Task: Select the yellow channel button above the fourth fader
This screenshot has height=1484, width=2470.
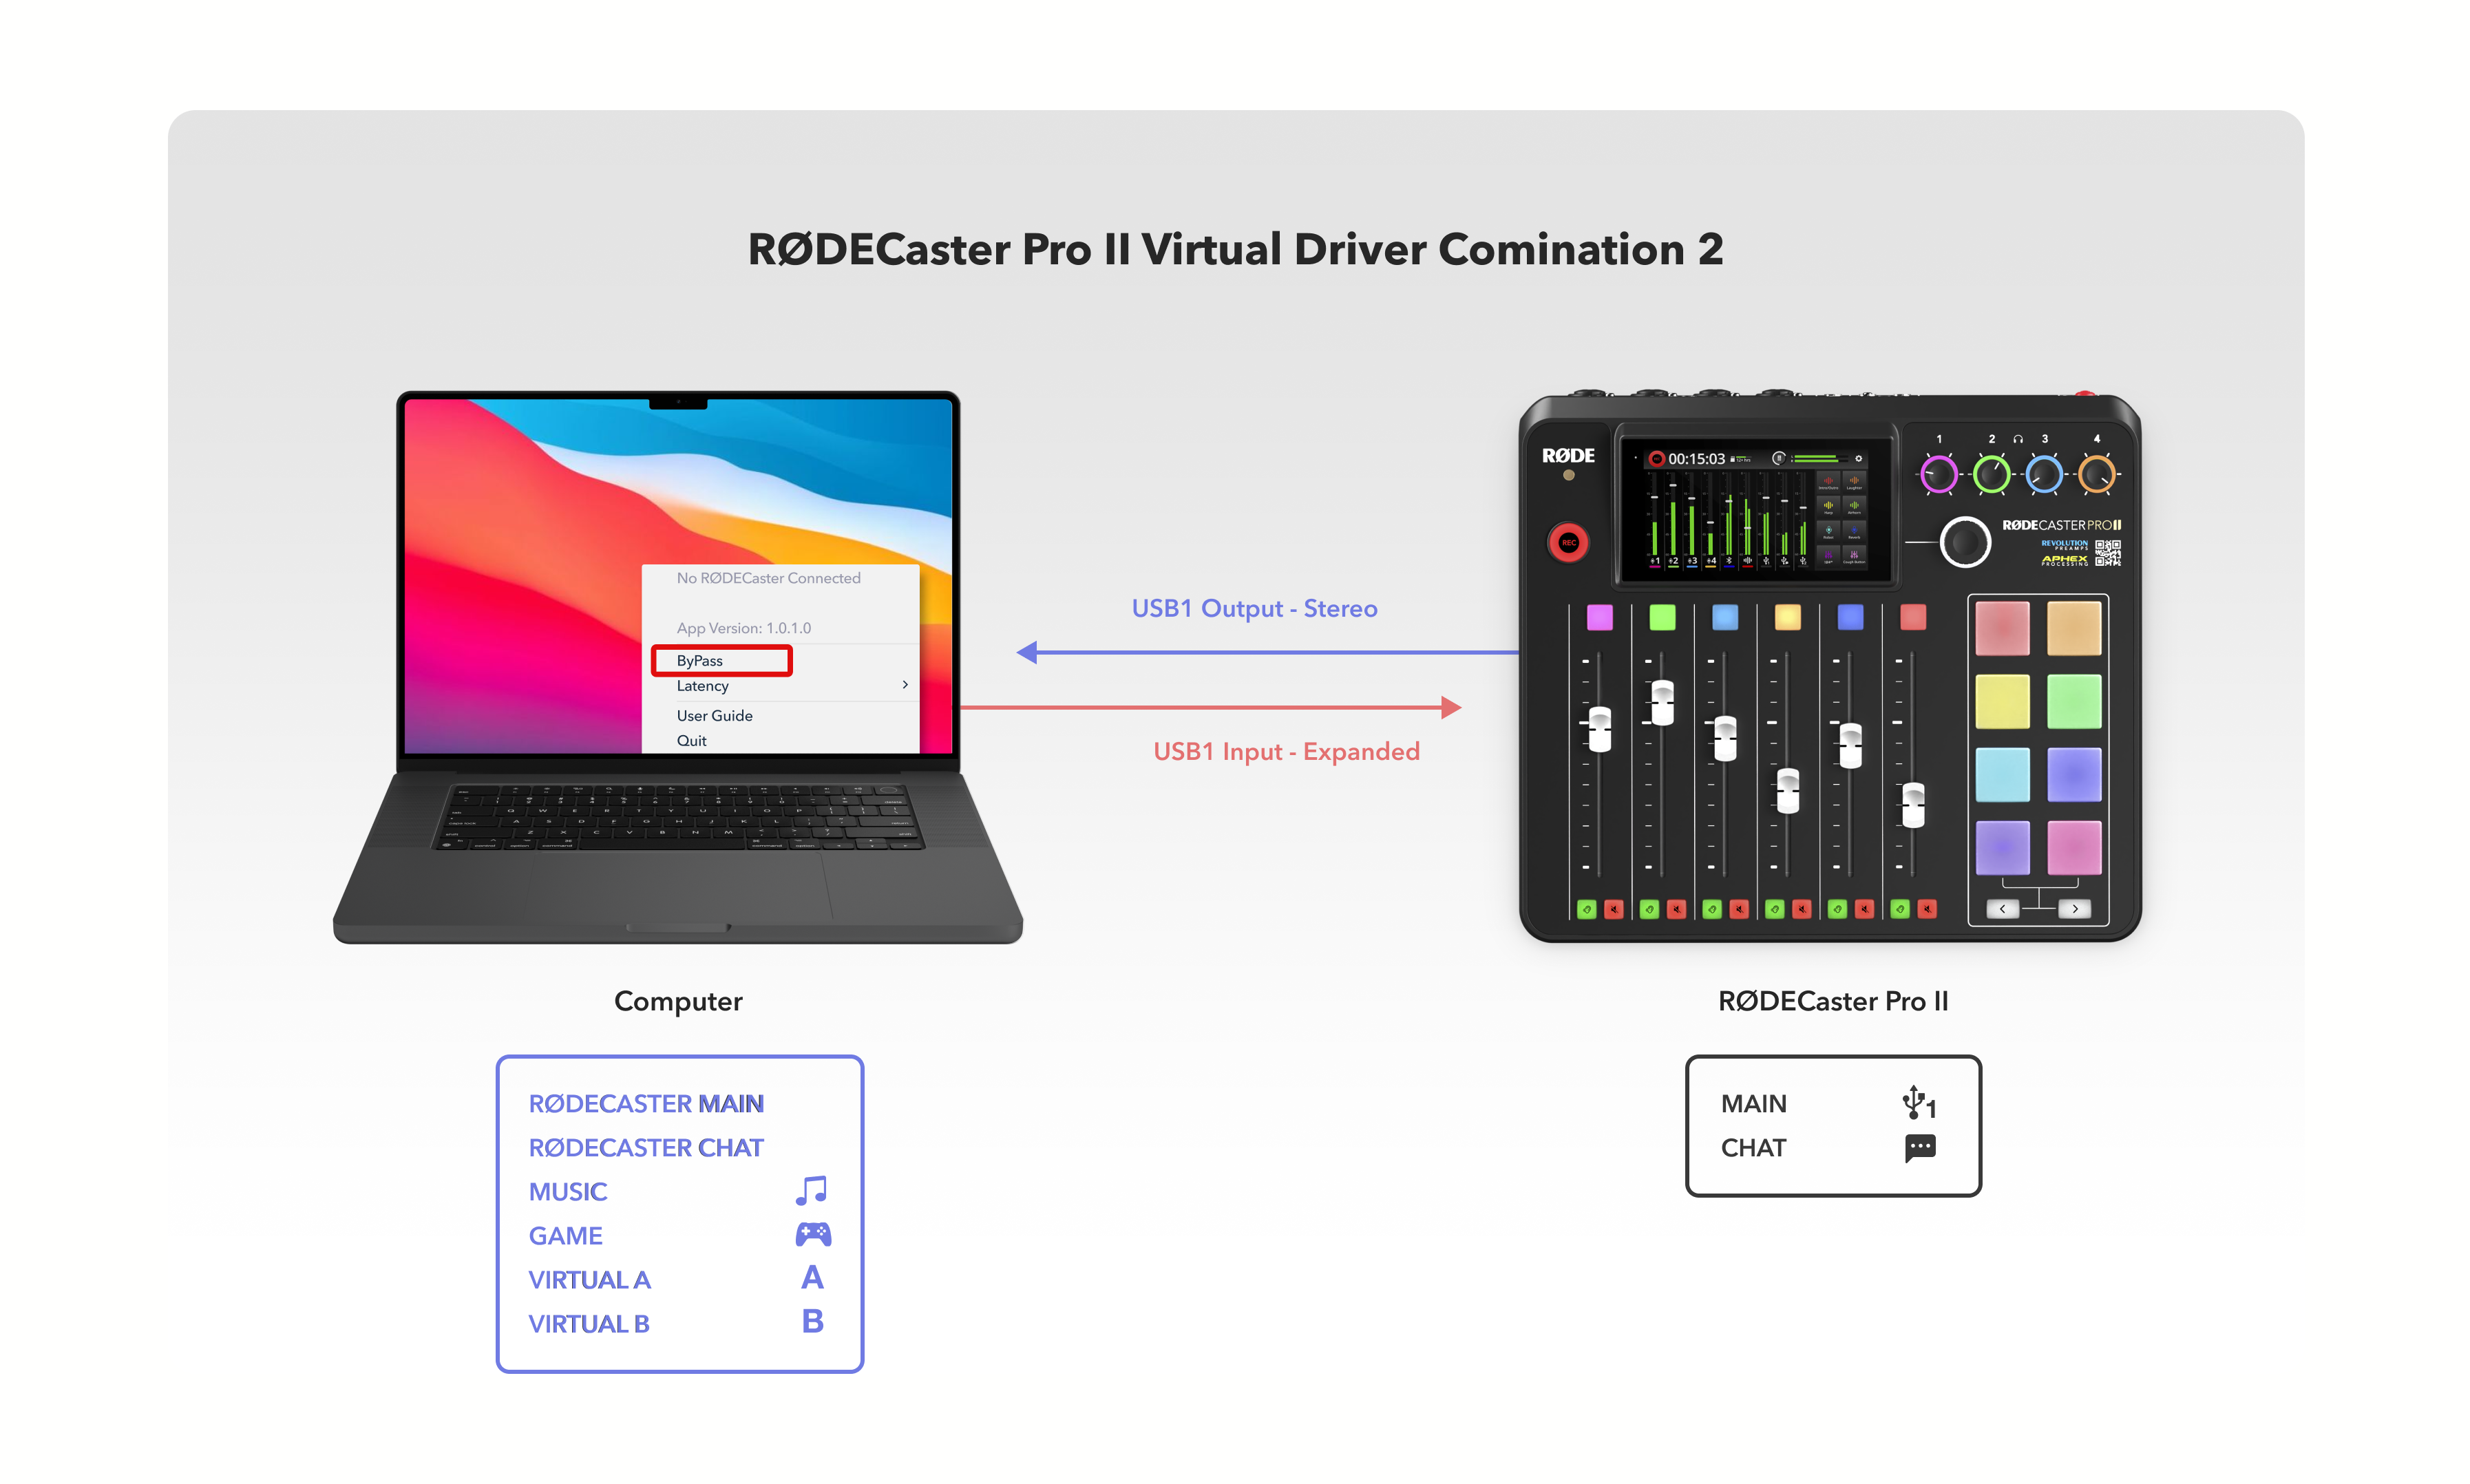Action: (x=1787, y=617)
